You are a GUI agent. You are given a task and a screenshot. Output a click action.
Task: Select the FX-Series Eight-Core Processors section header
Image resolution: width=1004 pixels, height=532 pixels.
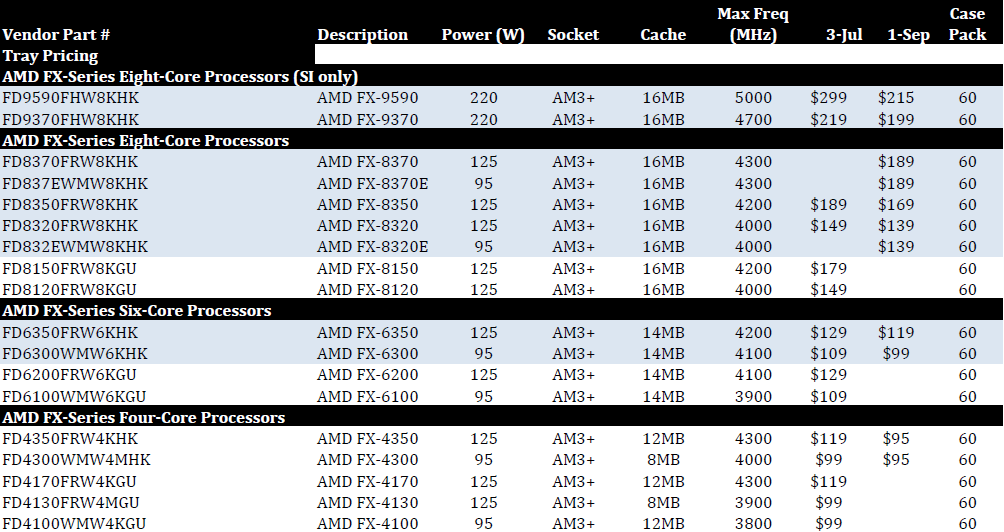[145, 141]
